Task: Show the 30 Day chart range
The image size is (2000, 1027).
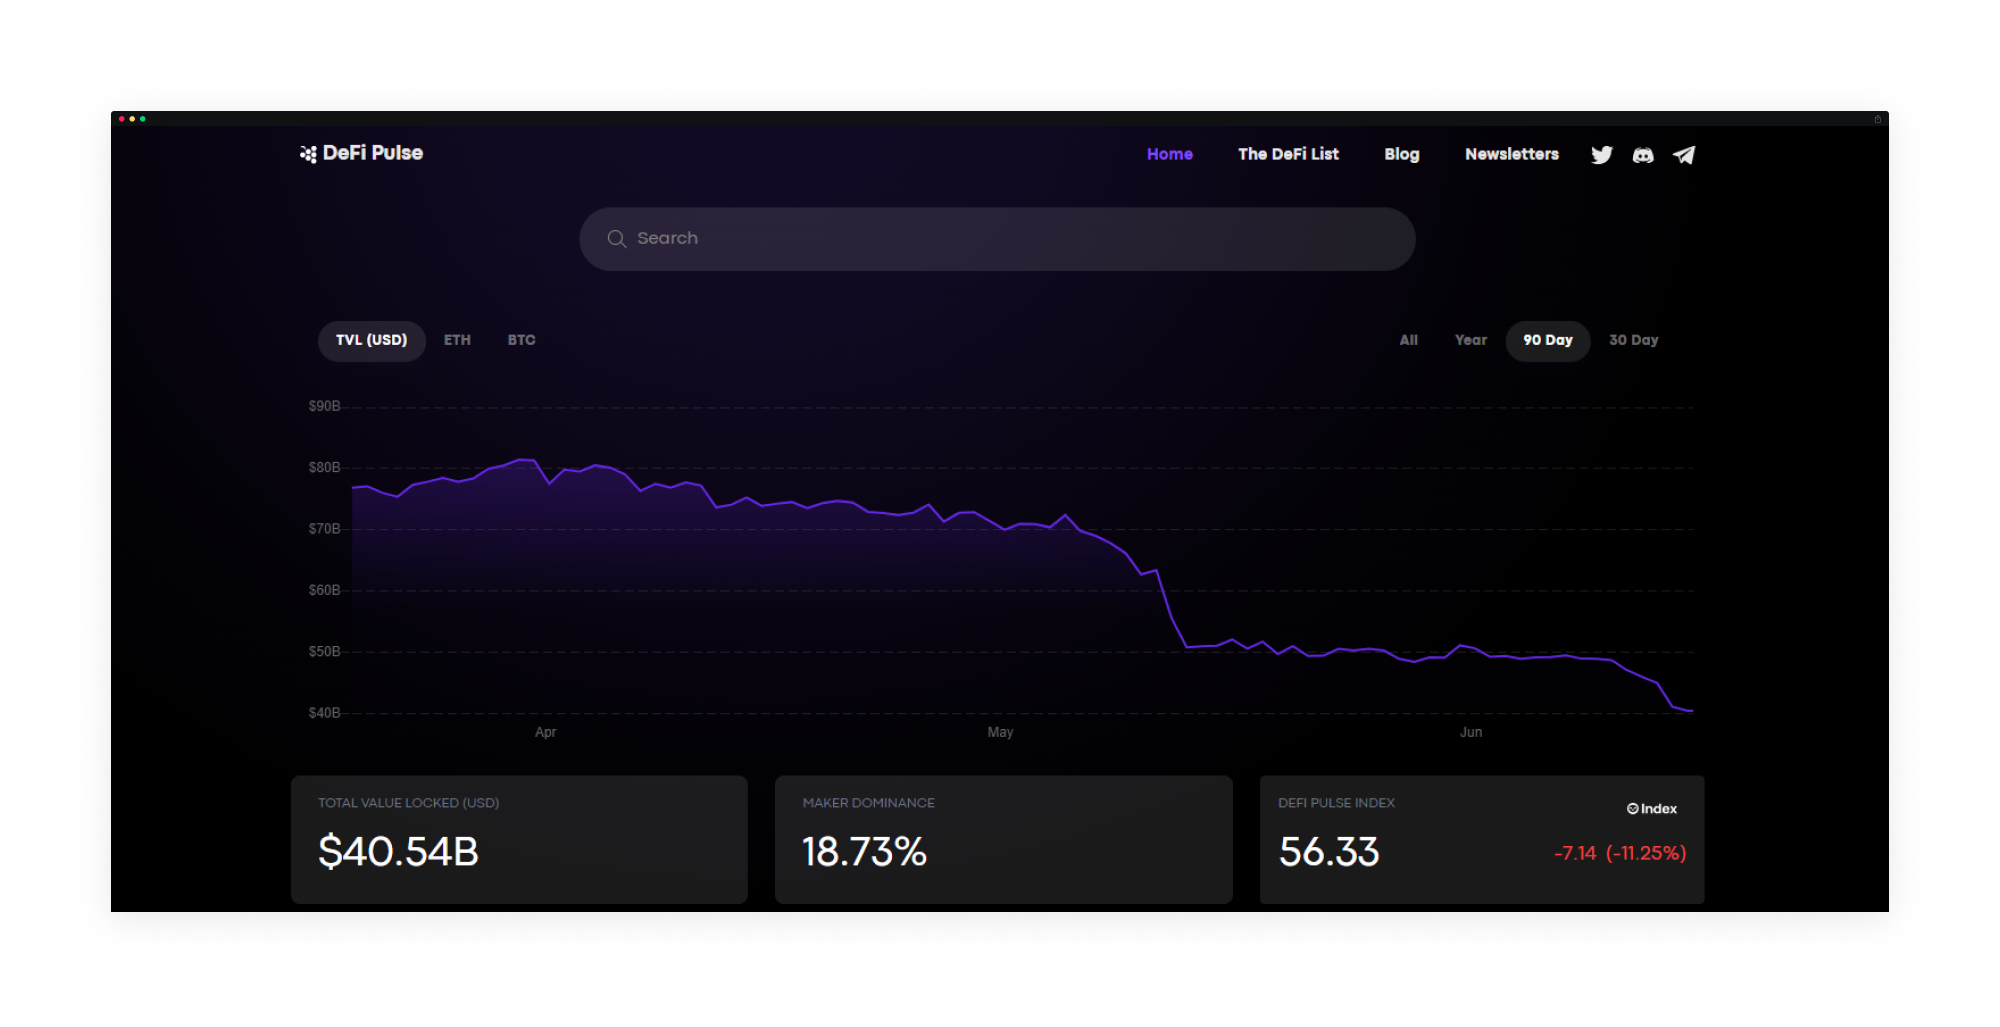Action: (x=1633, y=340)
